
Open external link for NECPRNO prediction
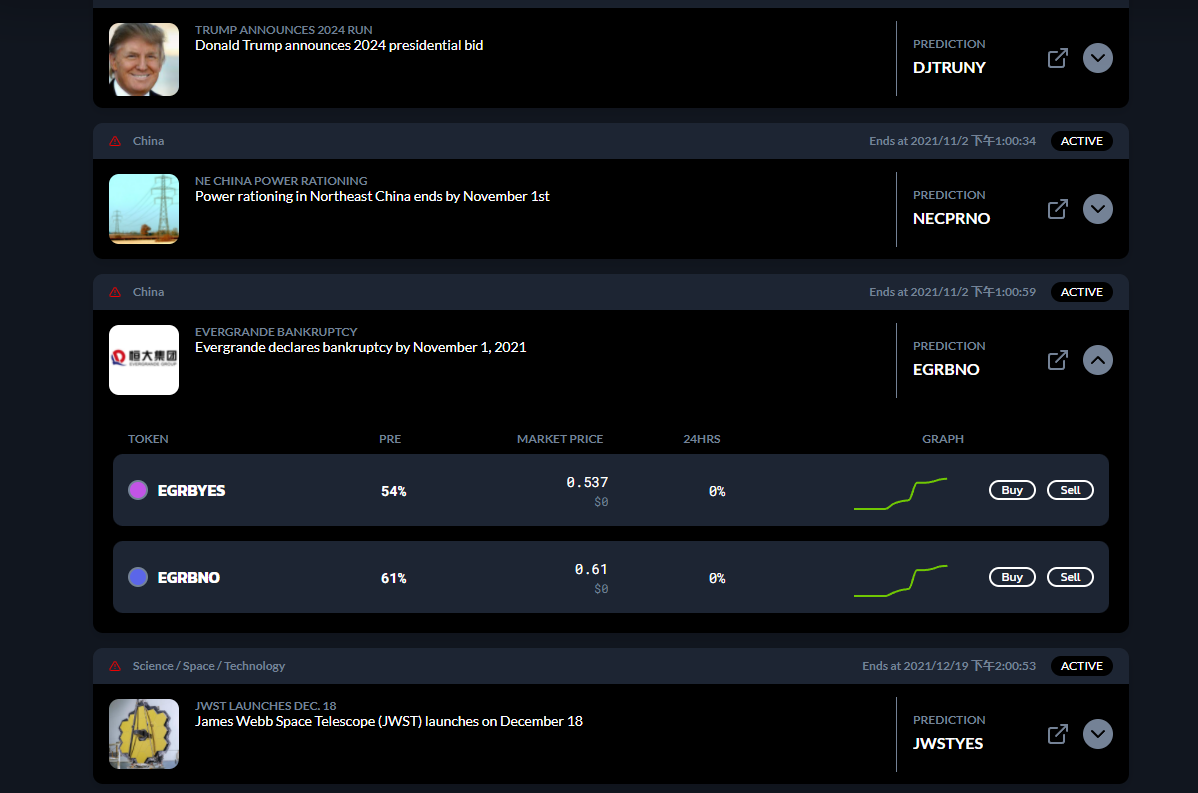point(1057,209)
